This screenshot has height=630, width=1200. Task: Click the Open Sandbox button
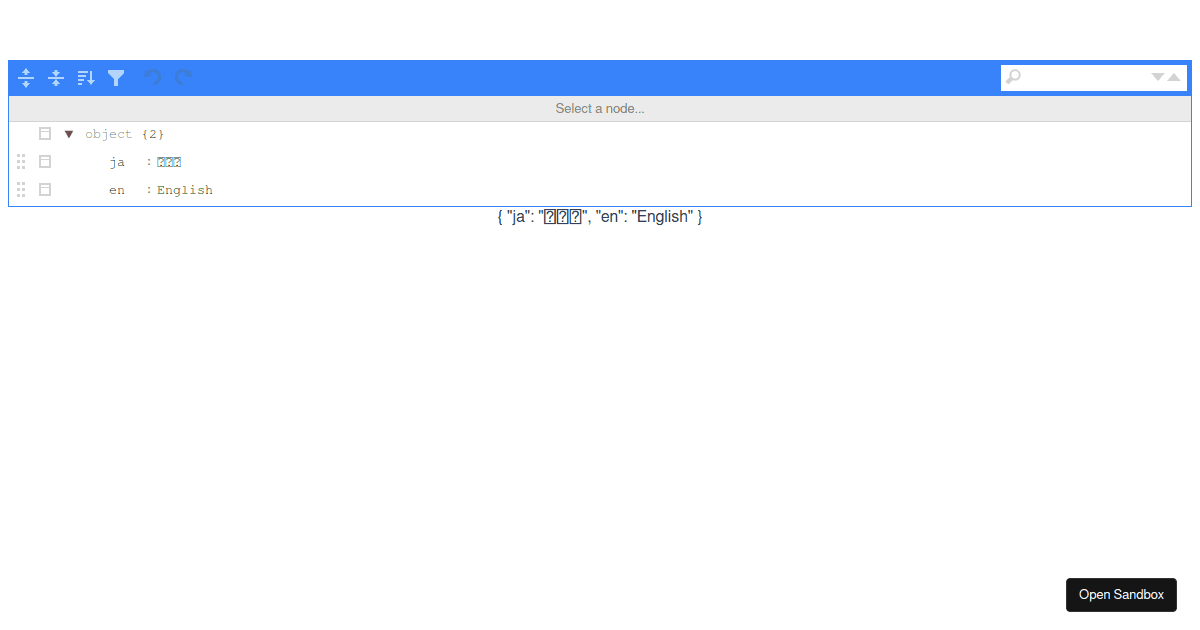1121,594
